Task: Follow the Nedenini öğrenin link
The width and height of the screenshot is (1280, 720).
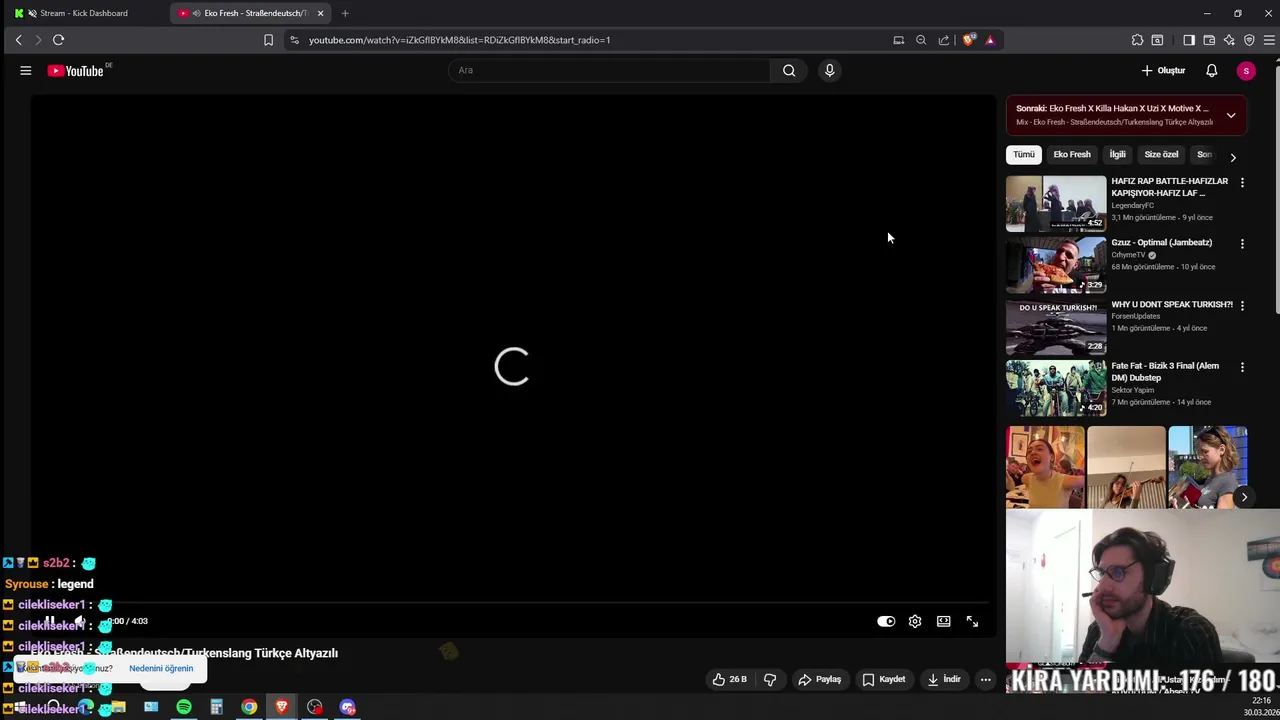Action: pyautogui.click(x=161, y=668)
